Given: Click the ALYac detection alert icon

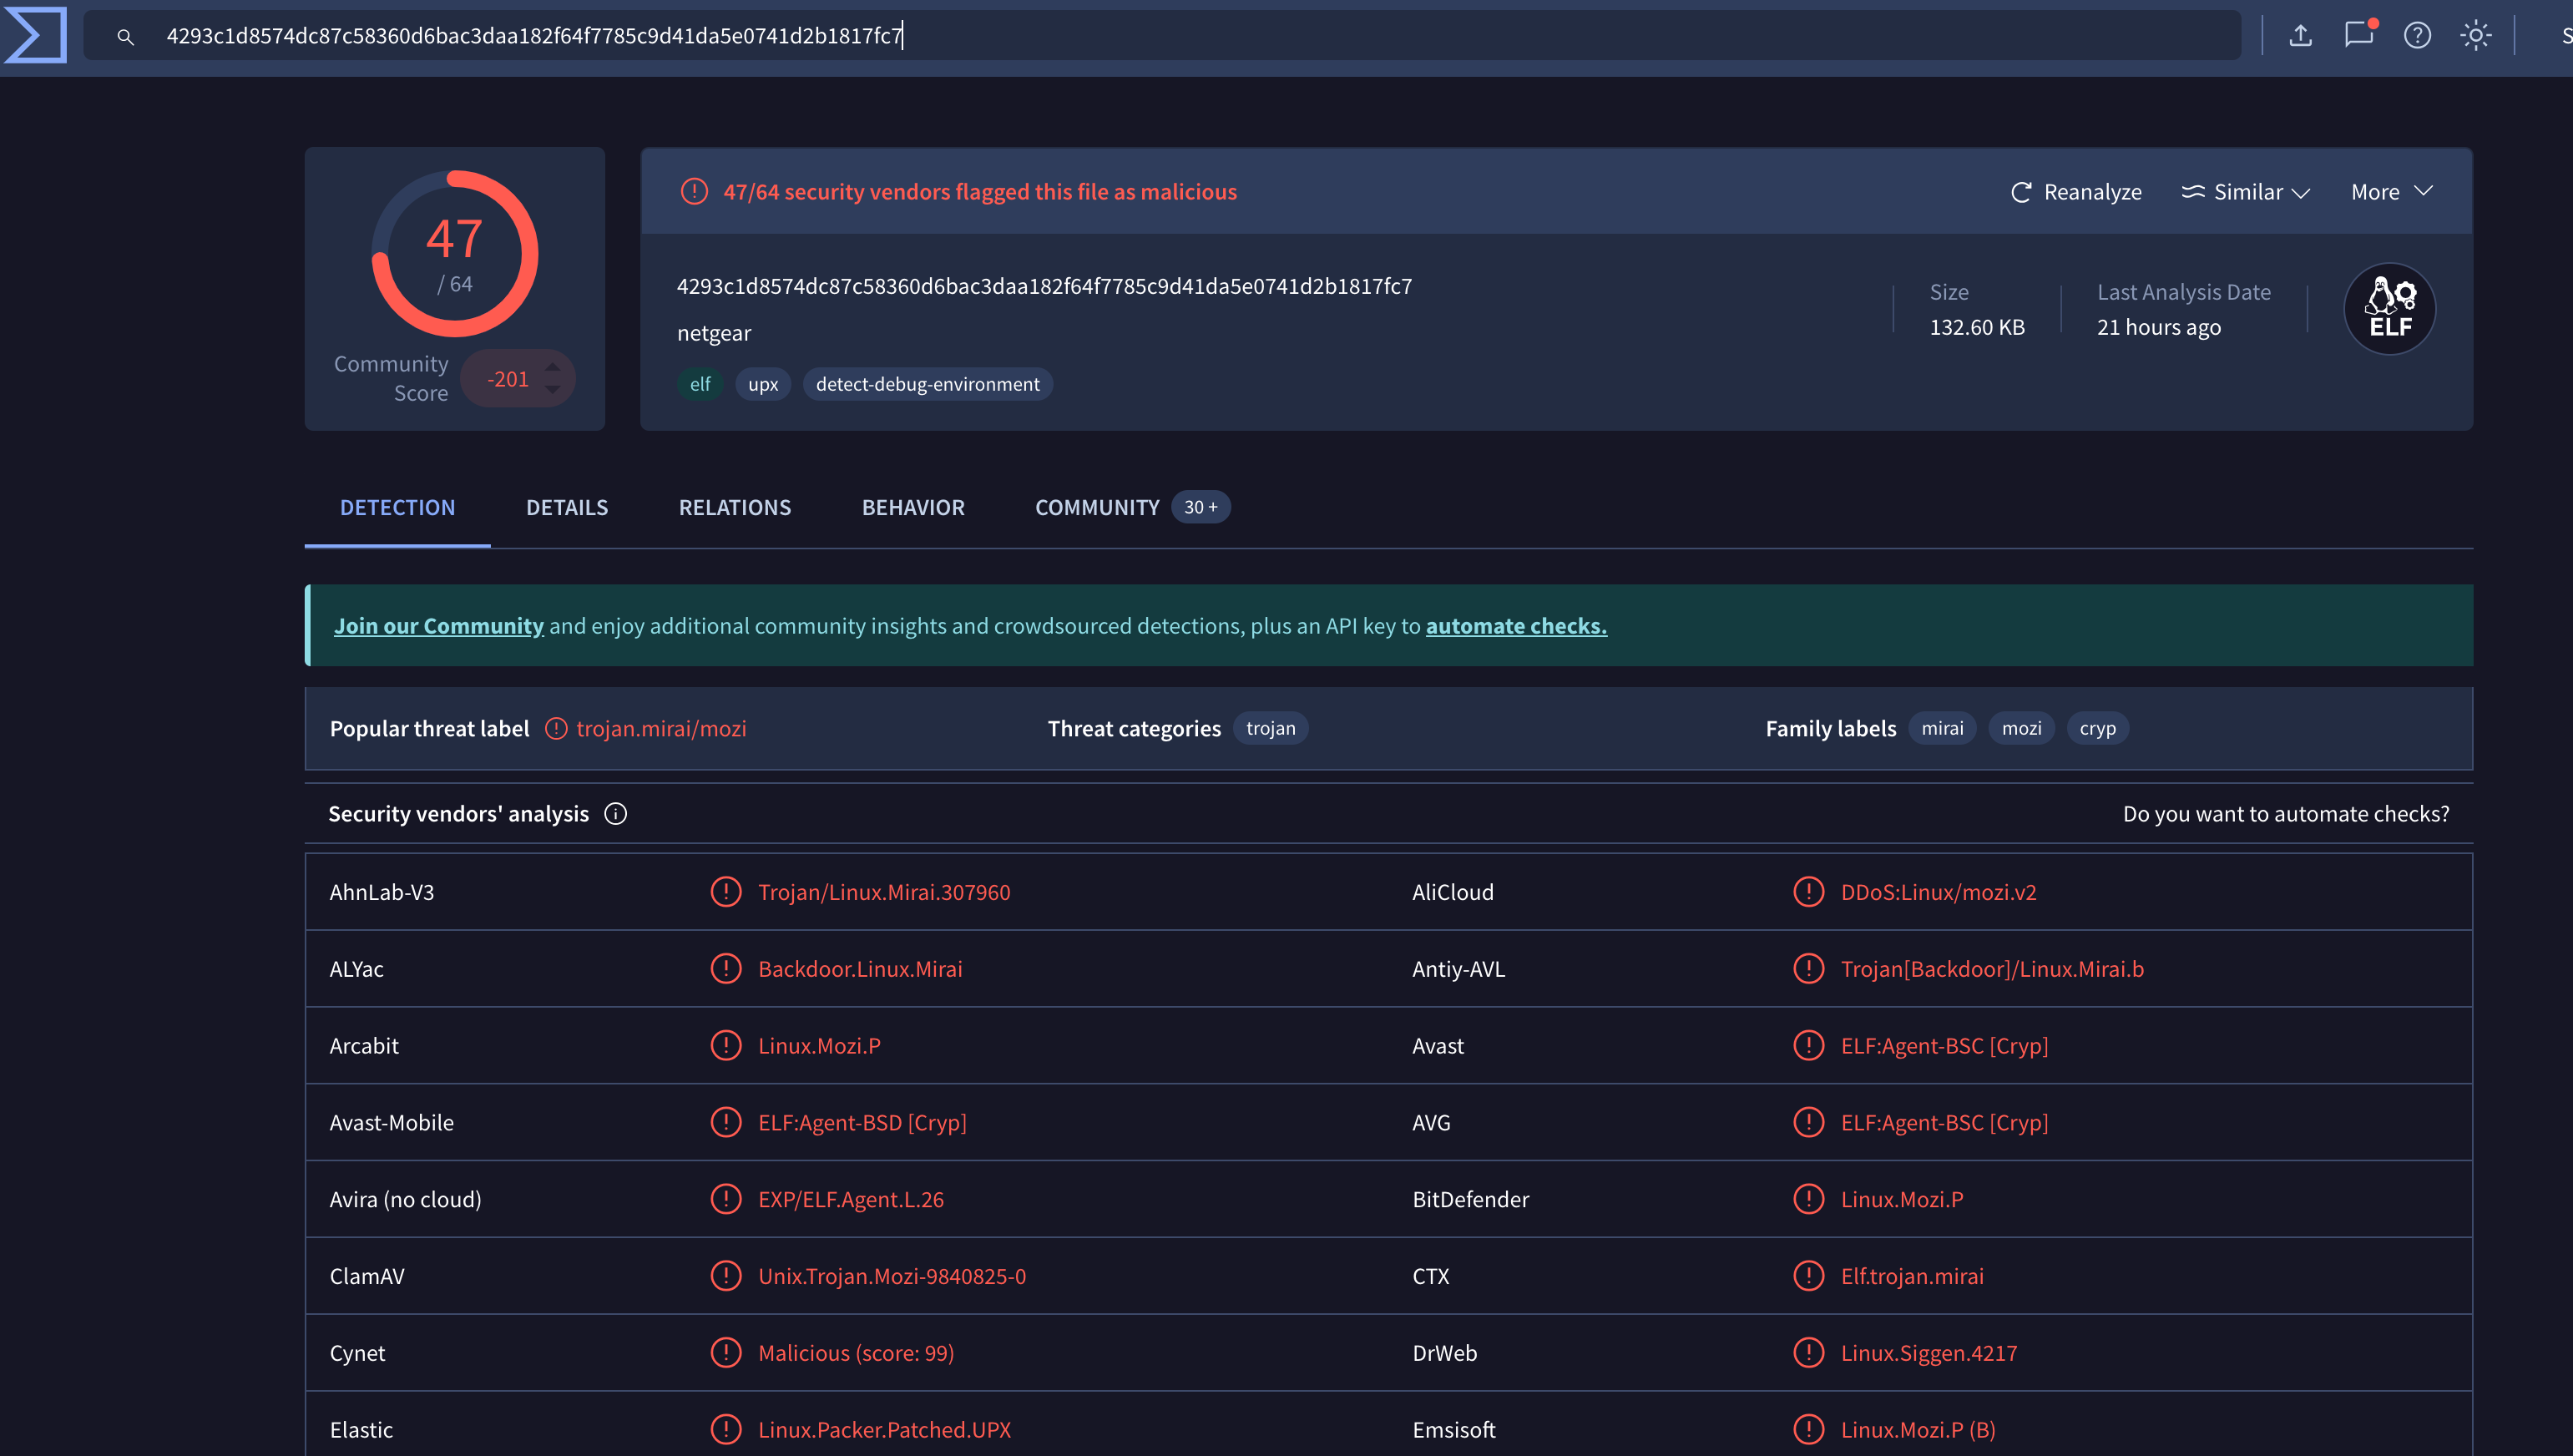Looking at the screenshot, I should [x=726, y=968].
